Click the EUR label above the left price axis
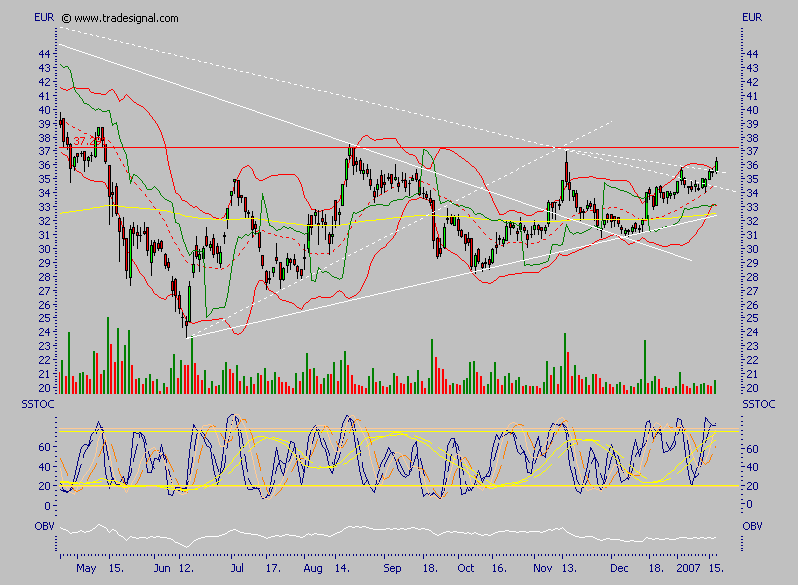798x585 pixels. [x=44, y=17]
